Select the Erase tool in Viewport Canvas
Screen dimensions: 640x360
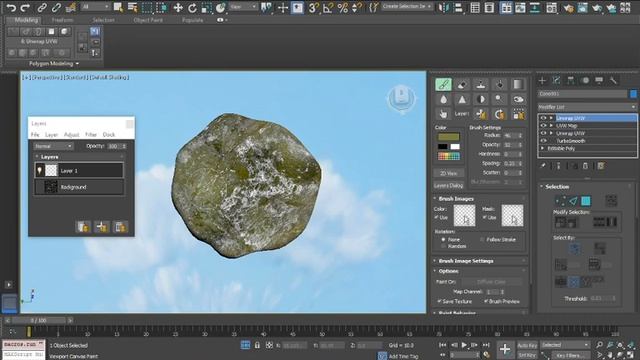tap(462, 84)
